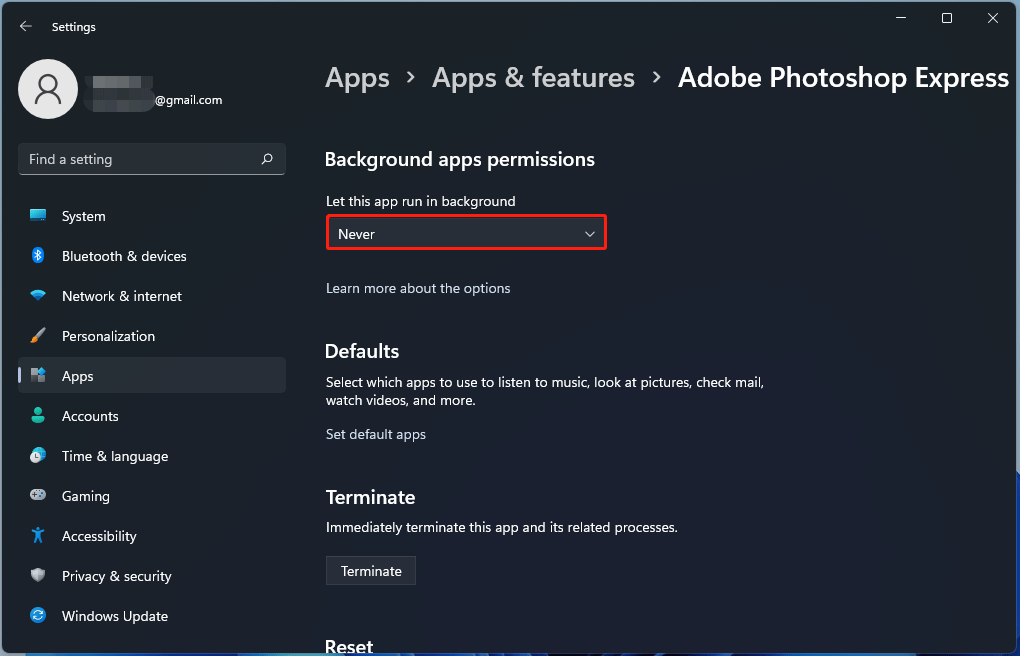Screen dimensions: 1020x656
Task: Click the user profile avatar
Action: click(48, 89)
